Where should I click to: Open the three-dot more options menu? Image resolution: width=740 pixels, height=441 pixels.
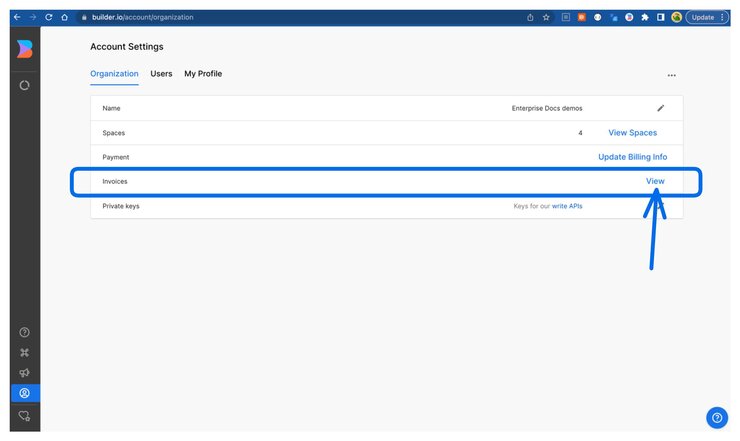(x=672, y=76)
